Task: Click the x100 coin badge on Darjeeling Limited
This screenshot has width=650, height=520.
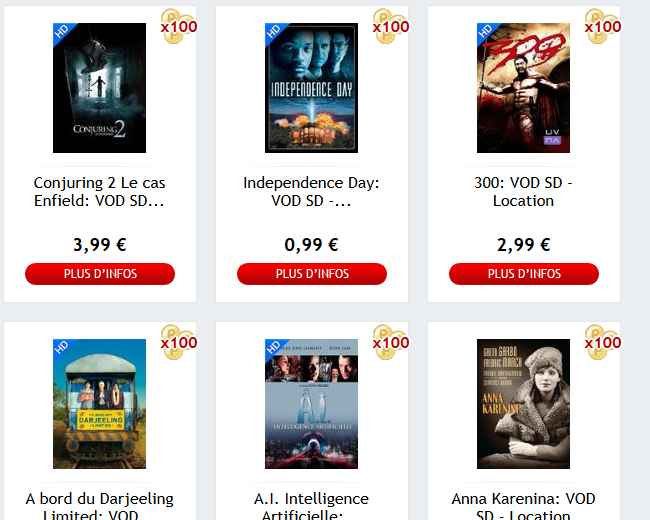Action: coord(179,343)
